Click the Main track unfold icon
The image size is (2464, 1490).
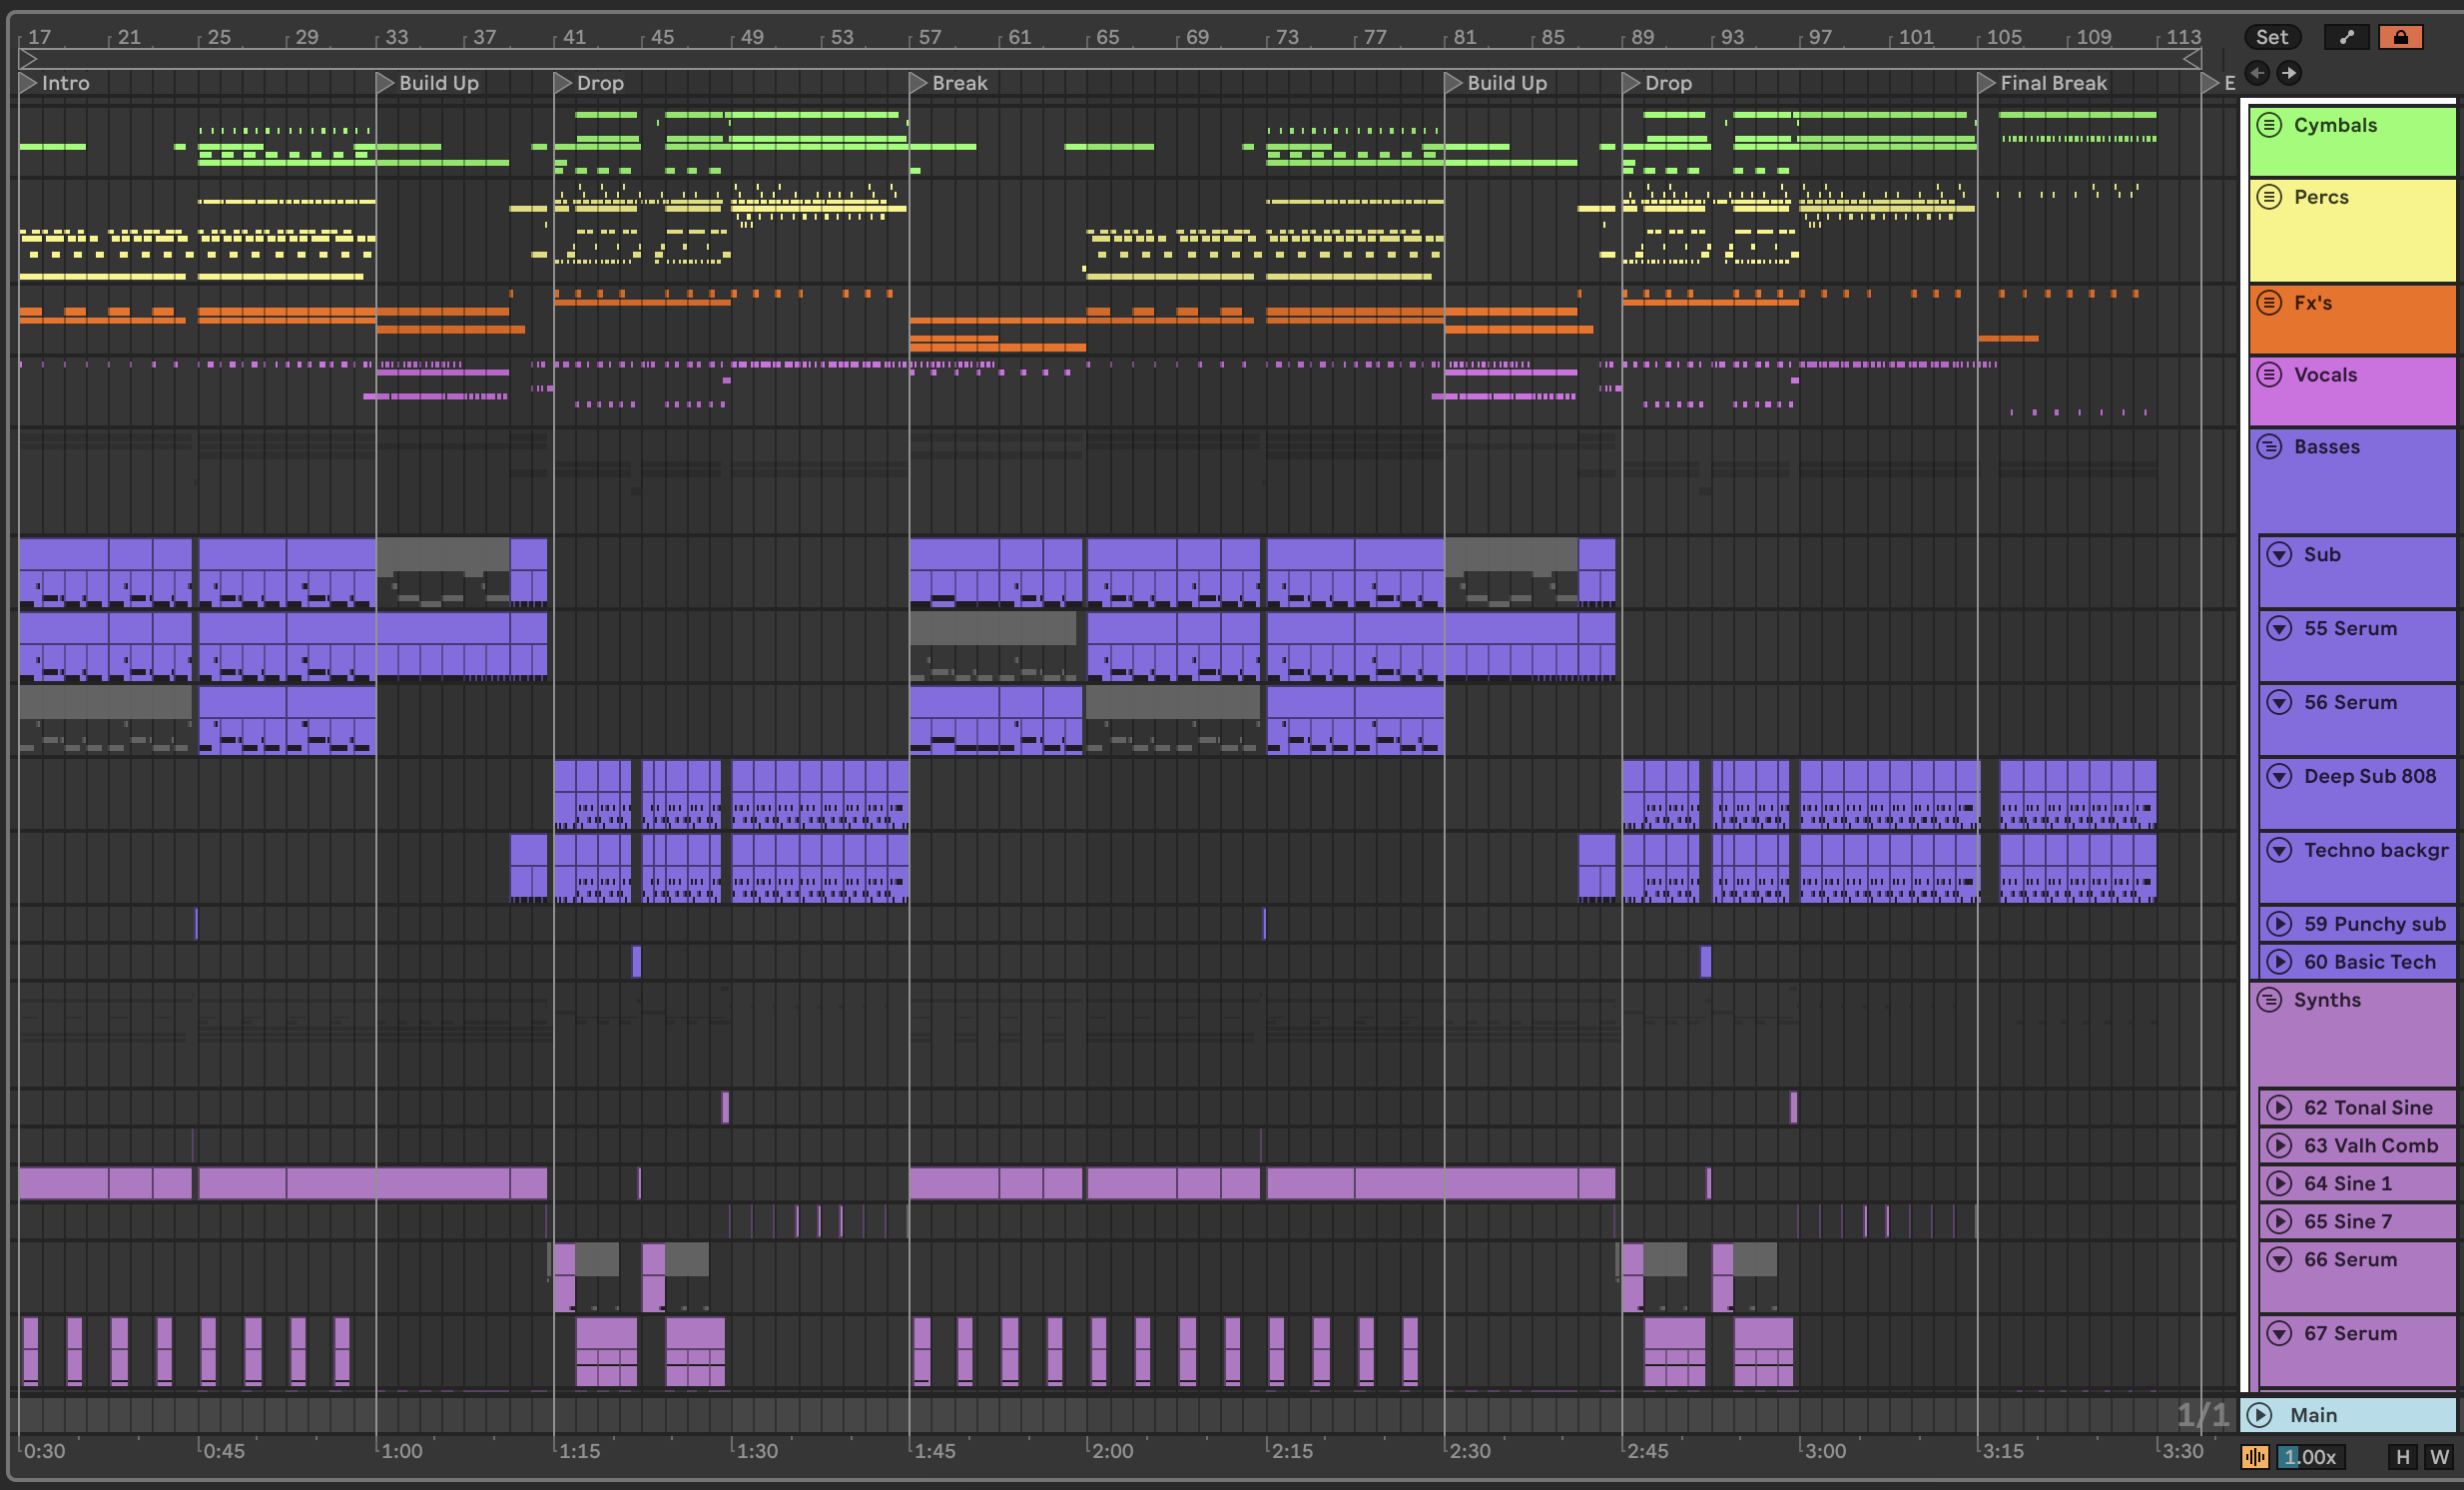tap(2260, 1414)
